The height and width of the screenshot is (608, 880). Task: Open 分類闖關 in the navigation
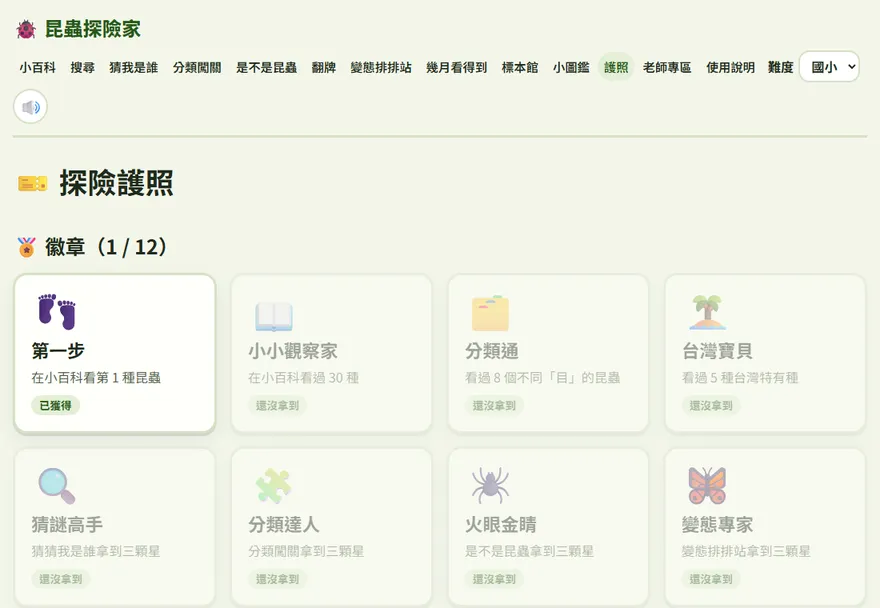(197, 67)
